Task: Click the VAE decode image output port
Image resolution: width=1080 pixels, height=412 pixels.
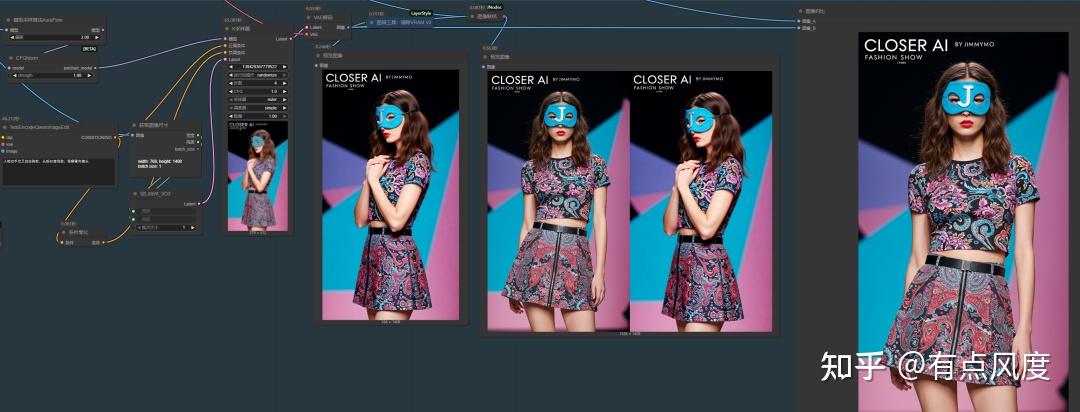Action: 348,28
